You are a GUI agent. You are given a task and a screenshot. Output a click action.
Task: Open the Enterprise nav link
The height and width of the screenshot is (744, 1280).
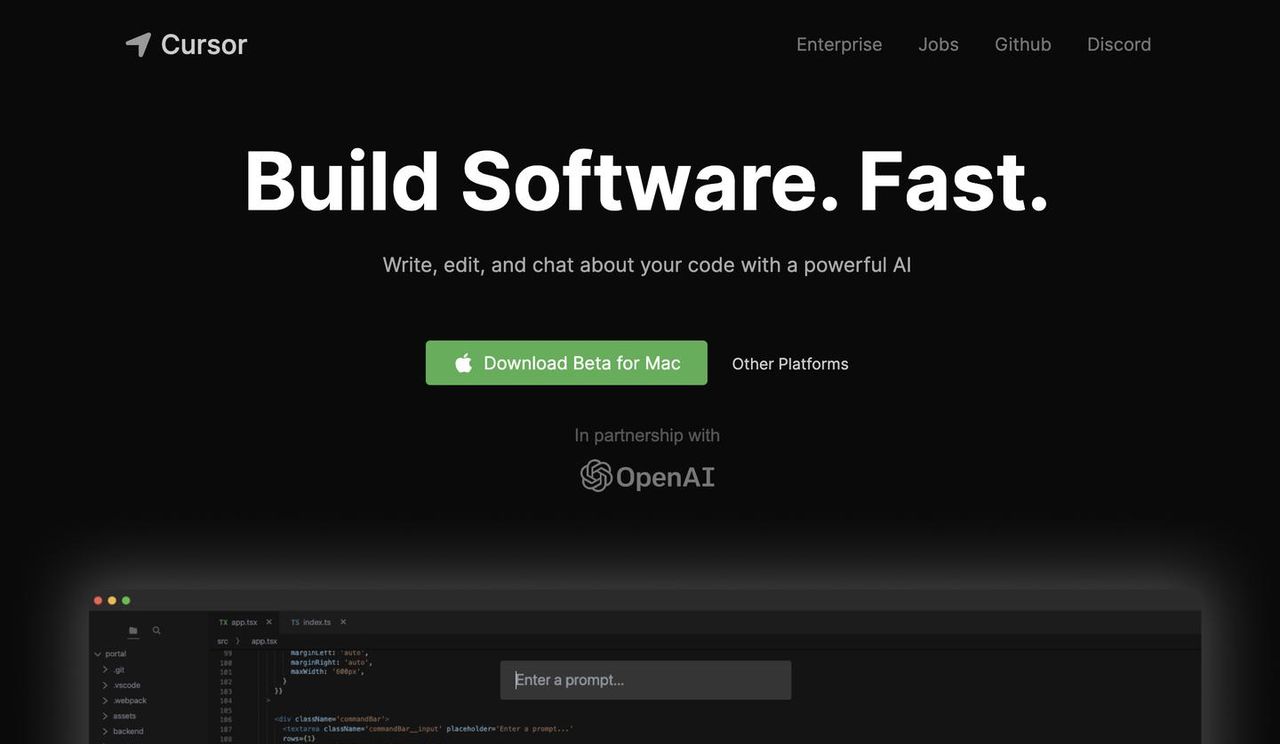[x=839, y=44]
